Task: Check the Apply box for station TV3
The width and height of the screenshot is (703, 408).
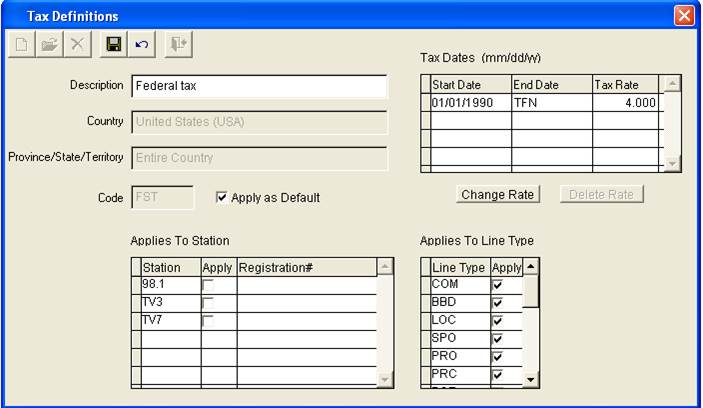Action: tap(208, 303)
